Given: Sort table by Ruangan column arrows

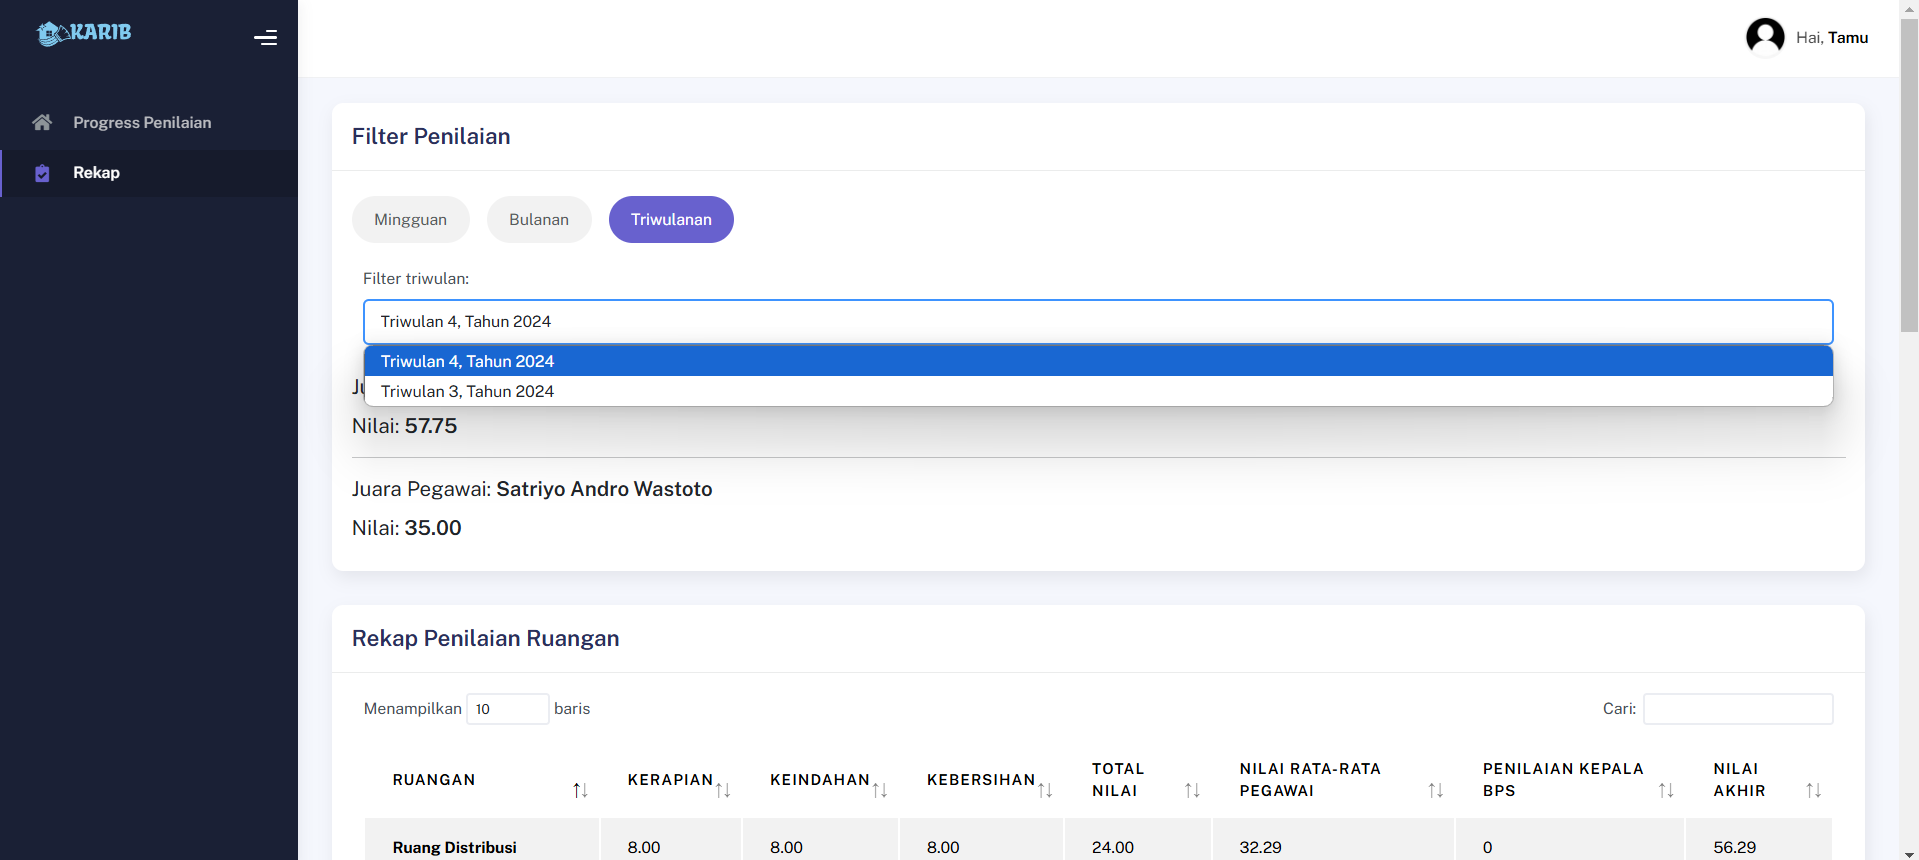Looking at the screenshot, I should (580, 790).
